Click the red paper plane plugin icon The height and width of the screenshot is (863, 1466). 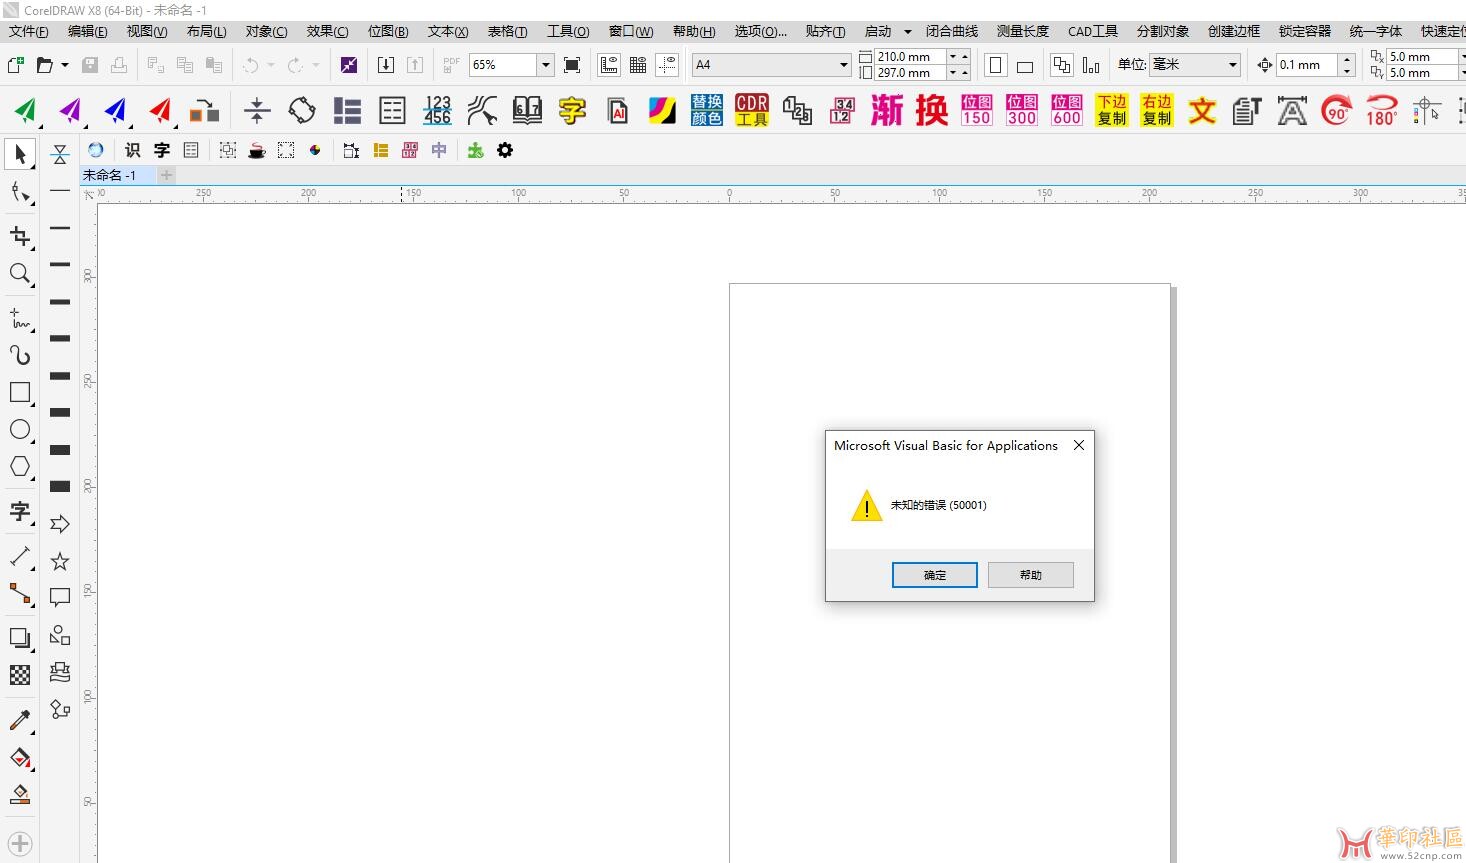(x=161, y=110)
